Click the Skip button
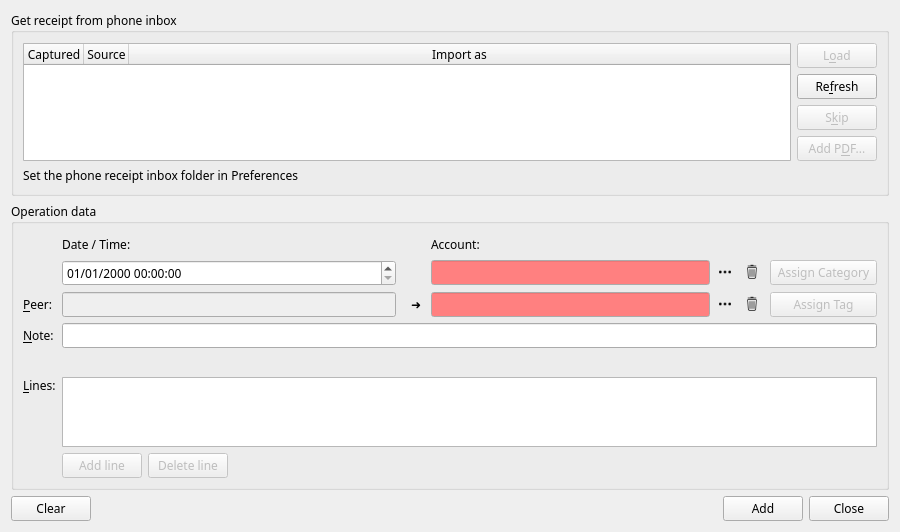This screenshot has width=900, height=532. (x=837, y=118)
